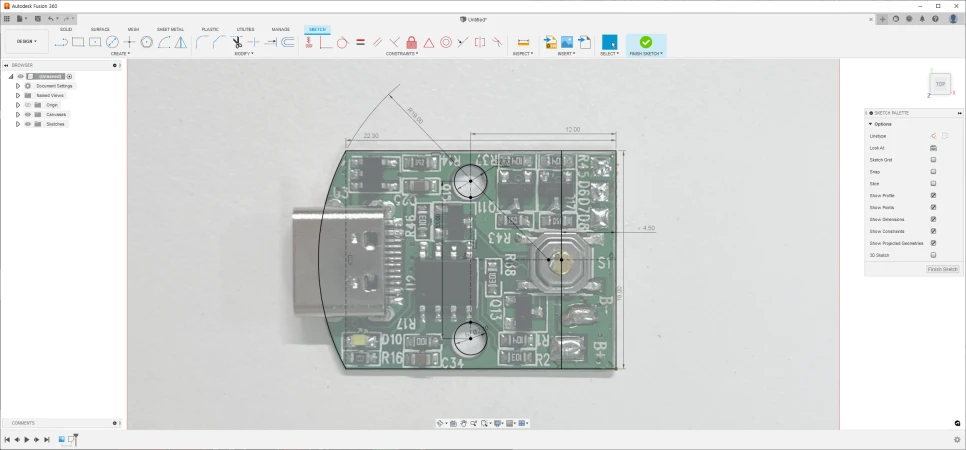Viewport: 966px width, 450px height.
Task: Switch to the Sheet Metal tab
Action: click(170, 29)
